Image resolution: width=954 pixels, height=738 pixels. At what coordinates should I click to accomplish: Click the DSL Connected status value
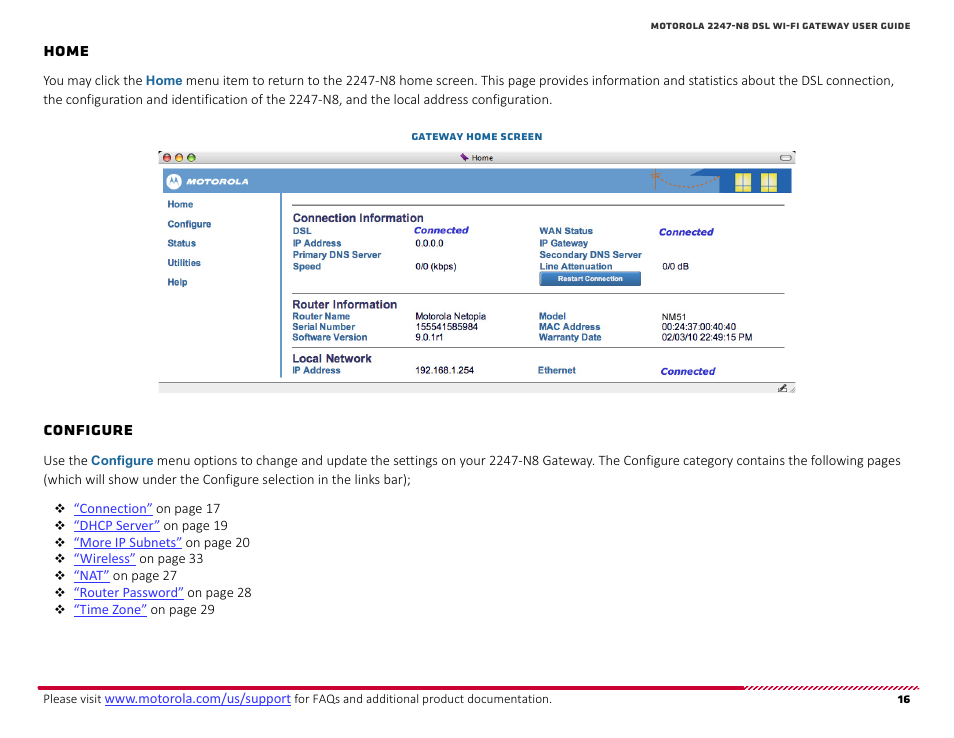point(441,230)
